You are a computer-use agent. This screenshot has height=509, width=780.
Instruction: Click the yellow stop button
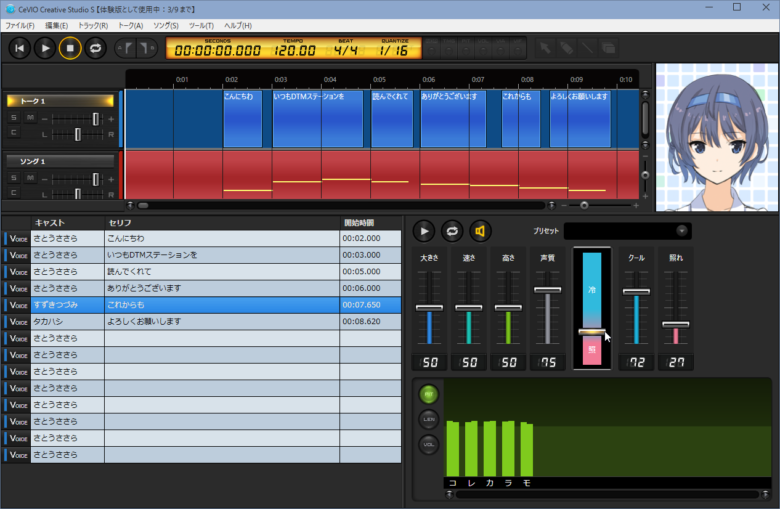point(70,47)
